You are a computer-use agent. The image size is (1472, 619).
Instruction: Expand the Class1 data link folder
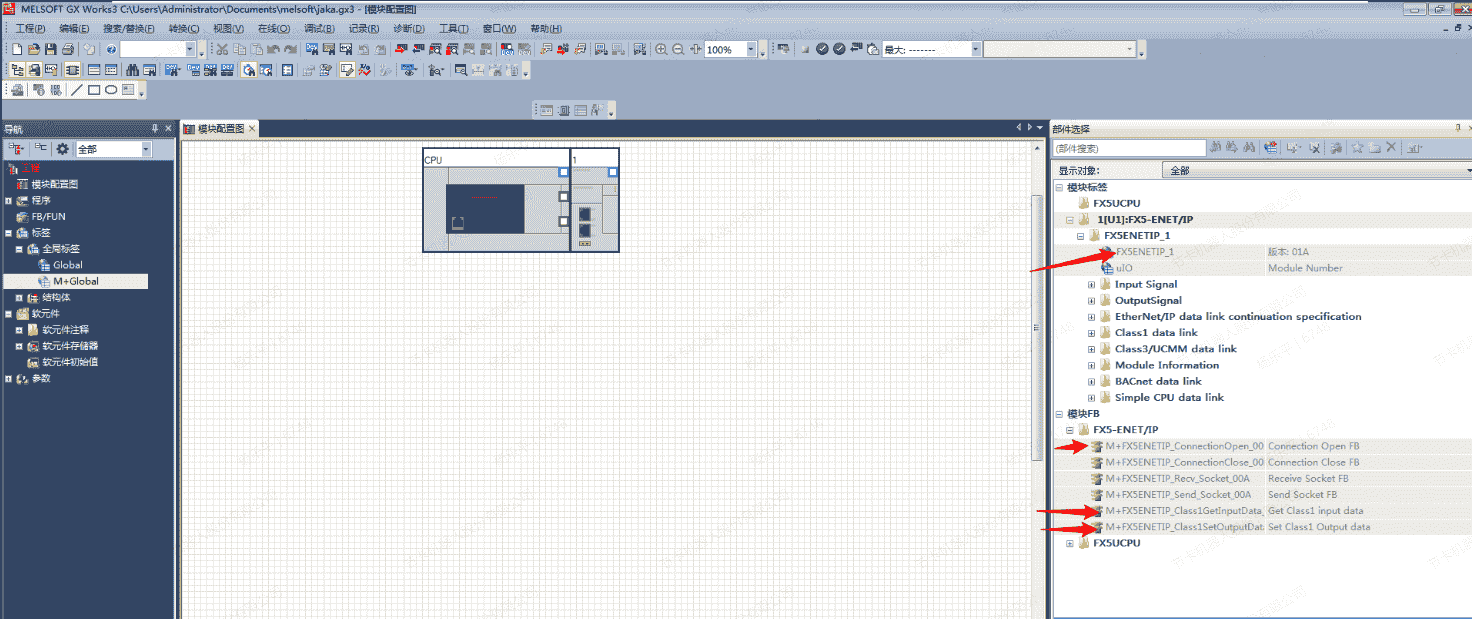1092,333
